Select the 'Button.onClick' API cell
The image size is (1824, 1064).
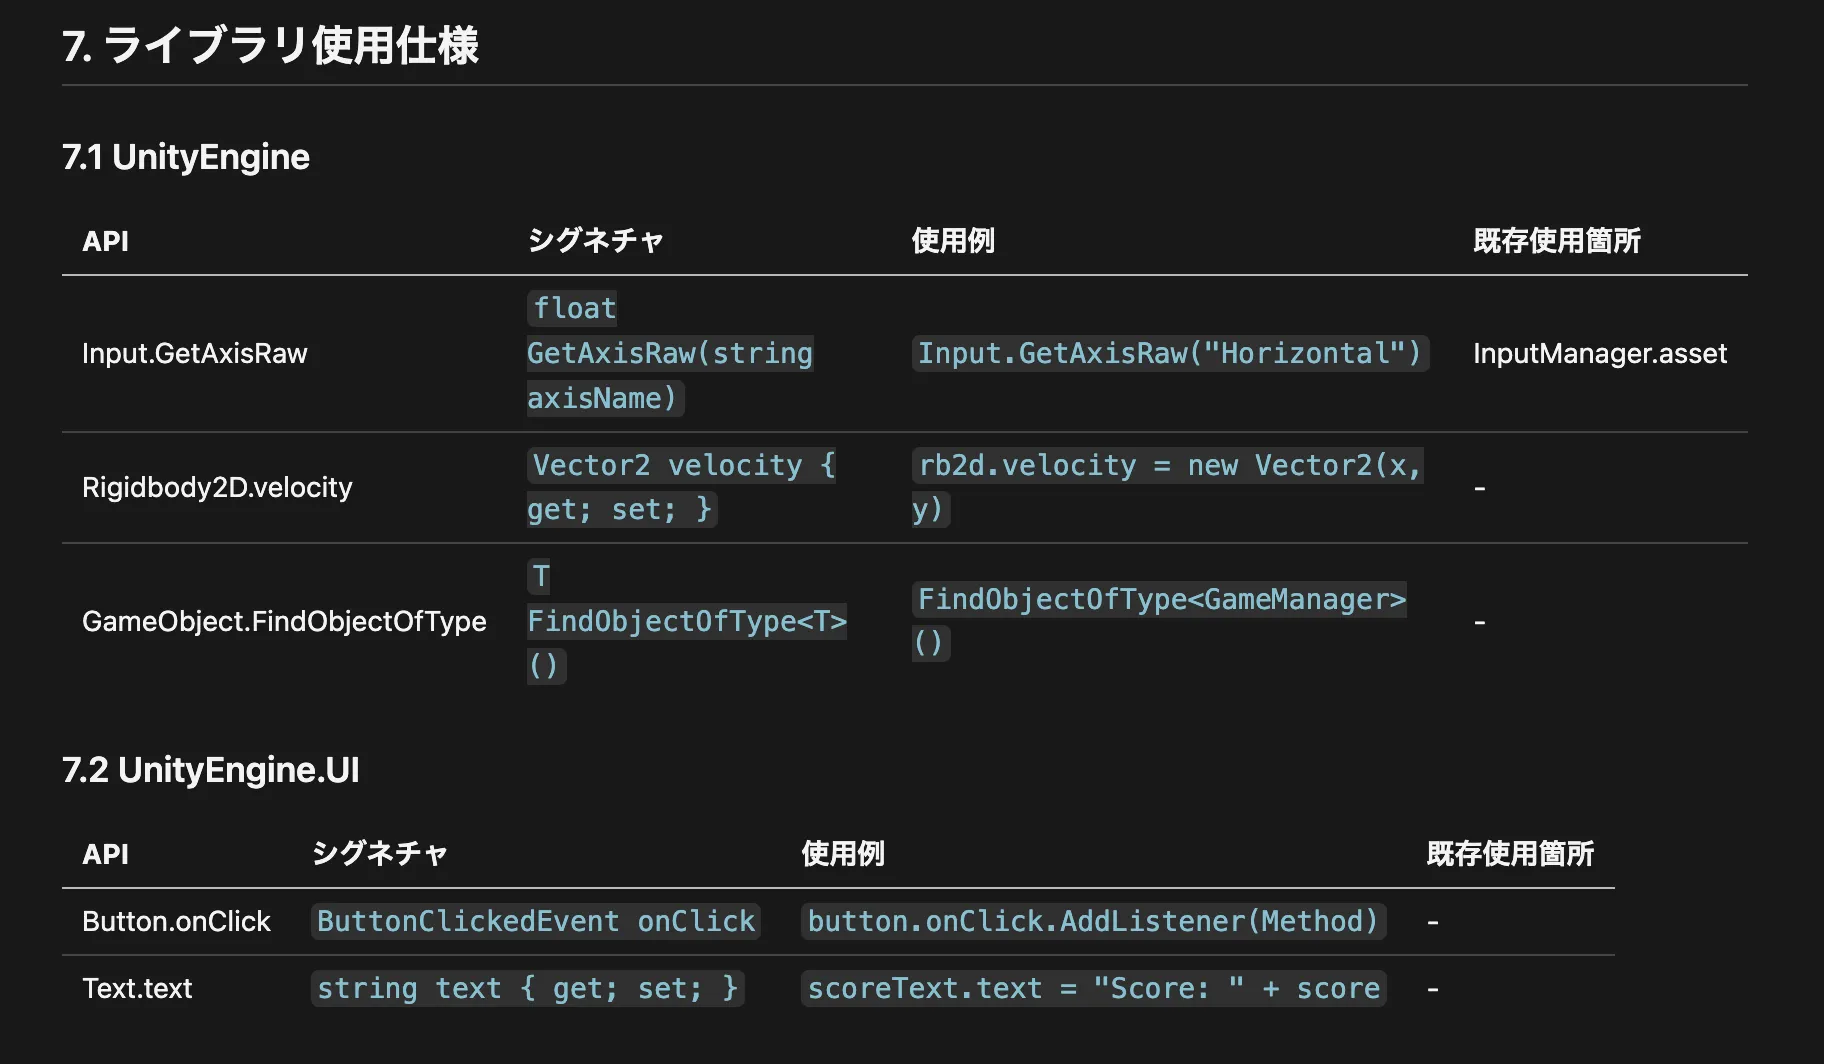pyautogui.click(x=176, y=921)
